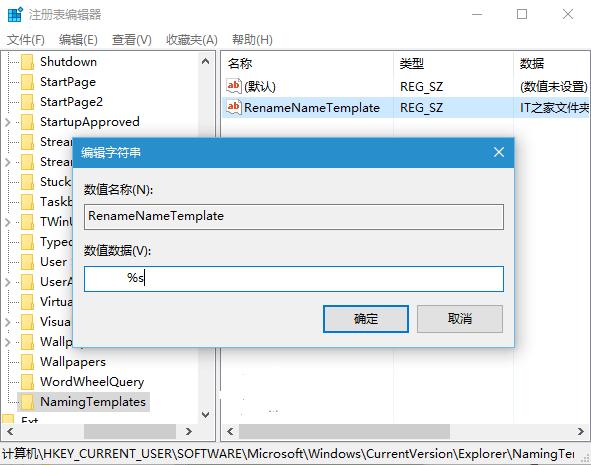Expand the StartupApproved key
This screenshot has height=465, width=591.
8,122
